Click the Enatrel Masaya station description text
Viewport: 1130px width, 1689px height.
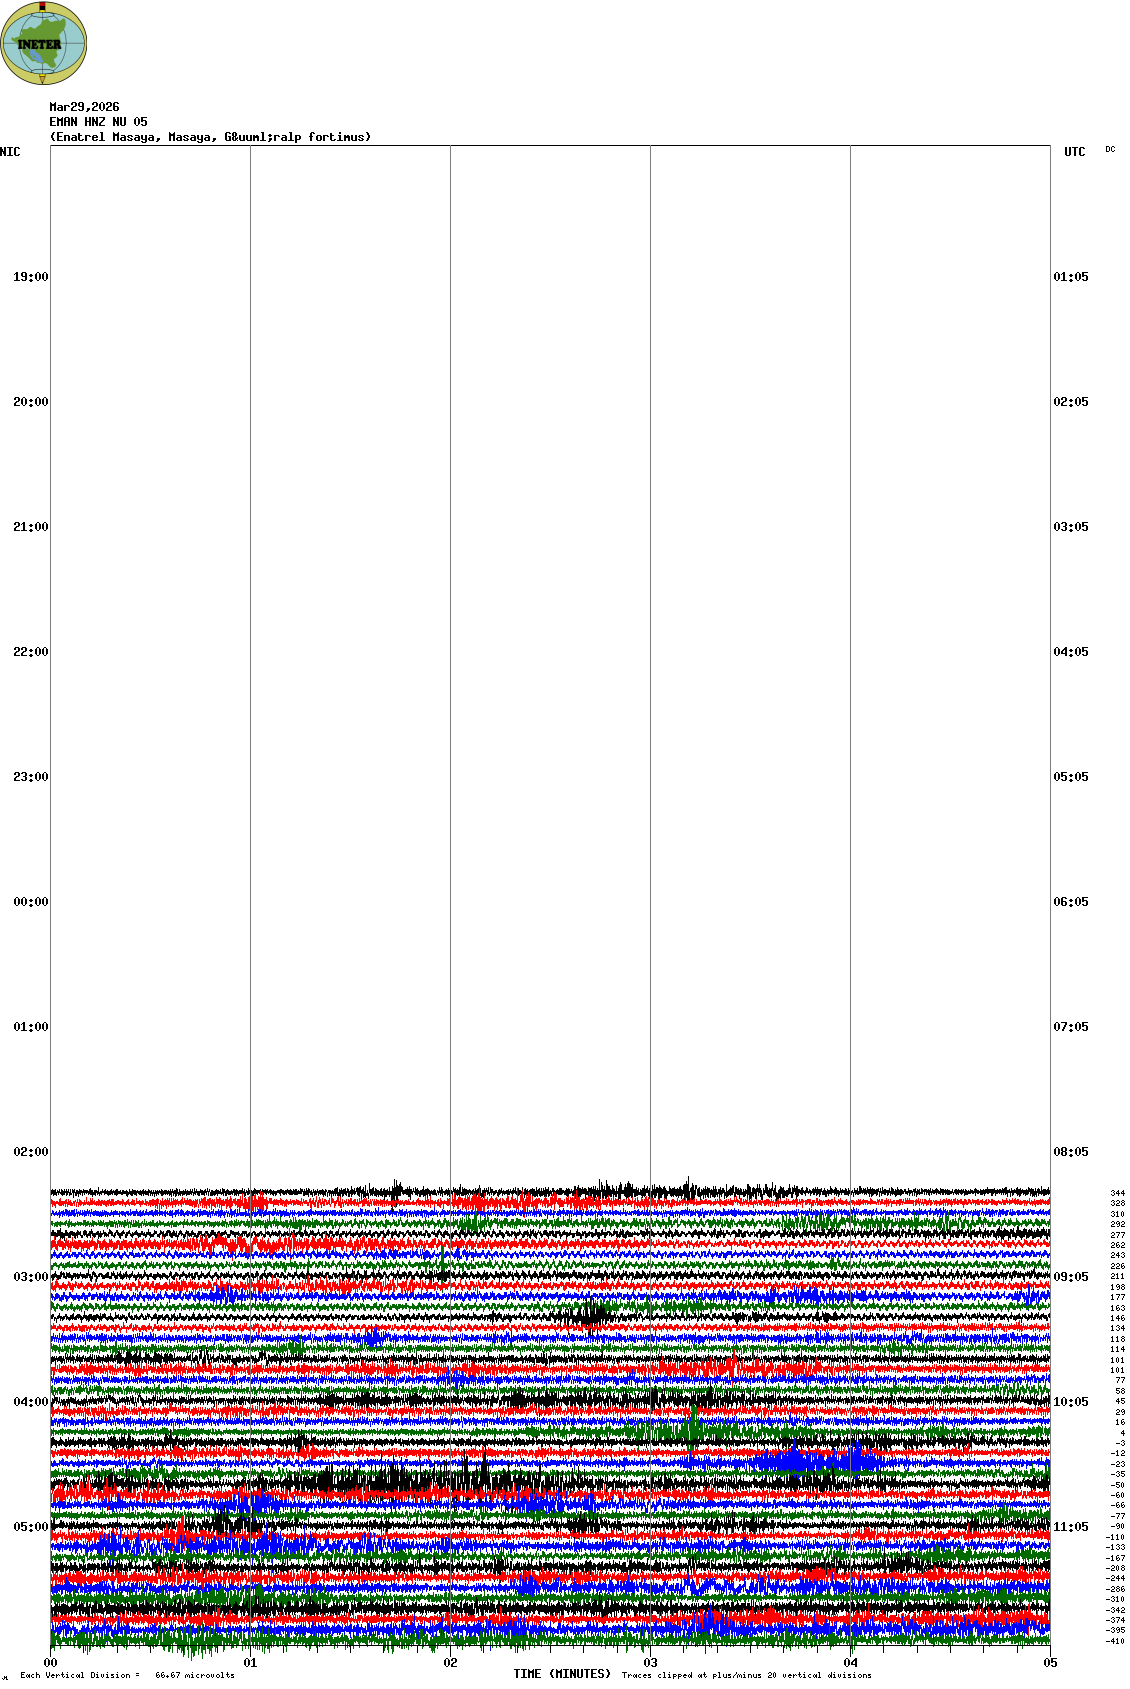(210, 137)
